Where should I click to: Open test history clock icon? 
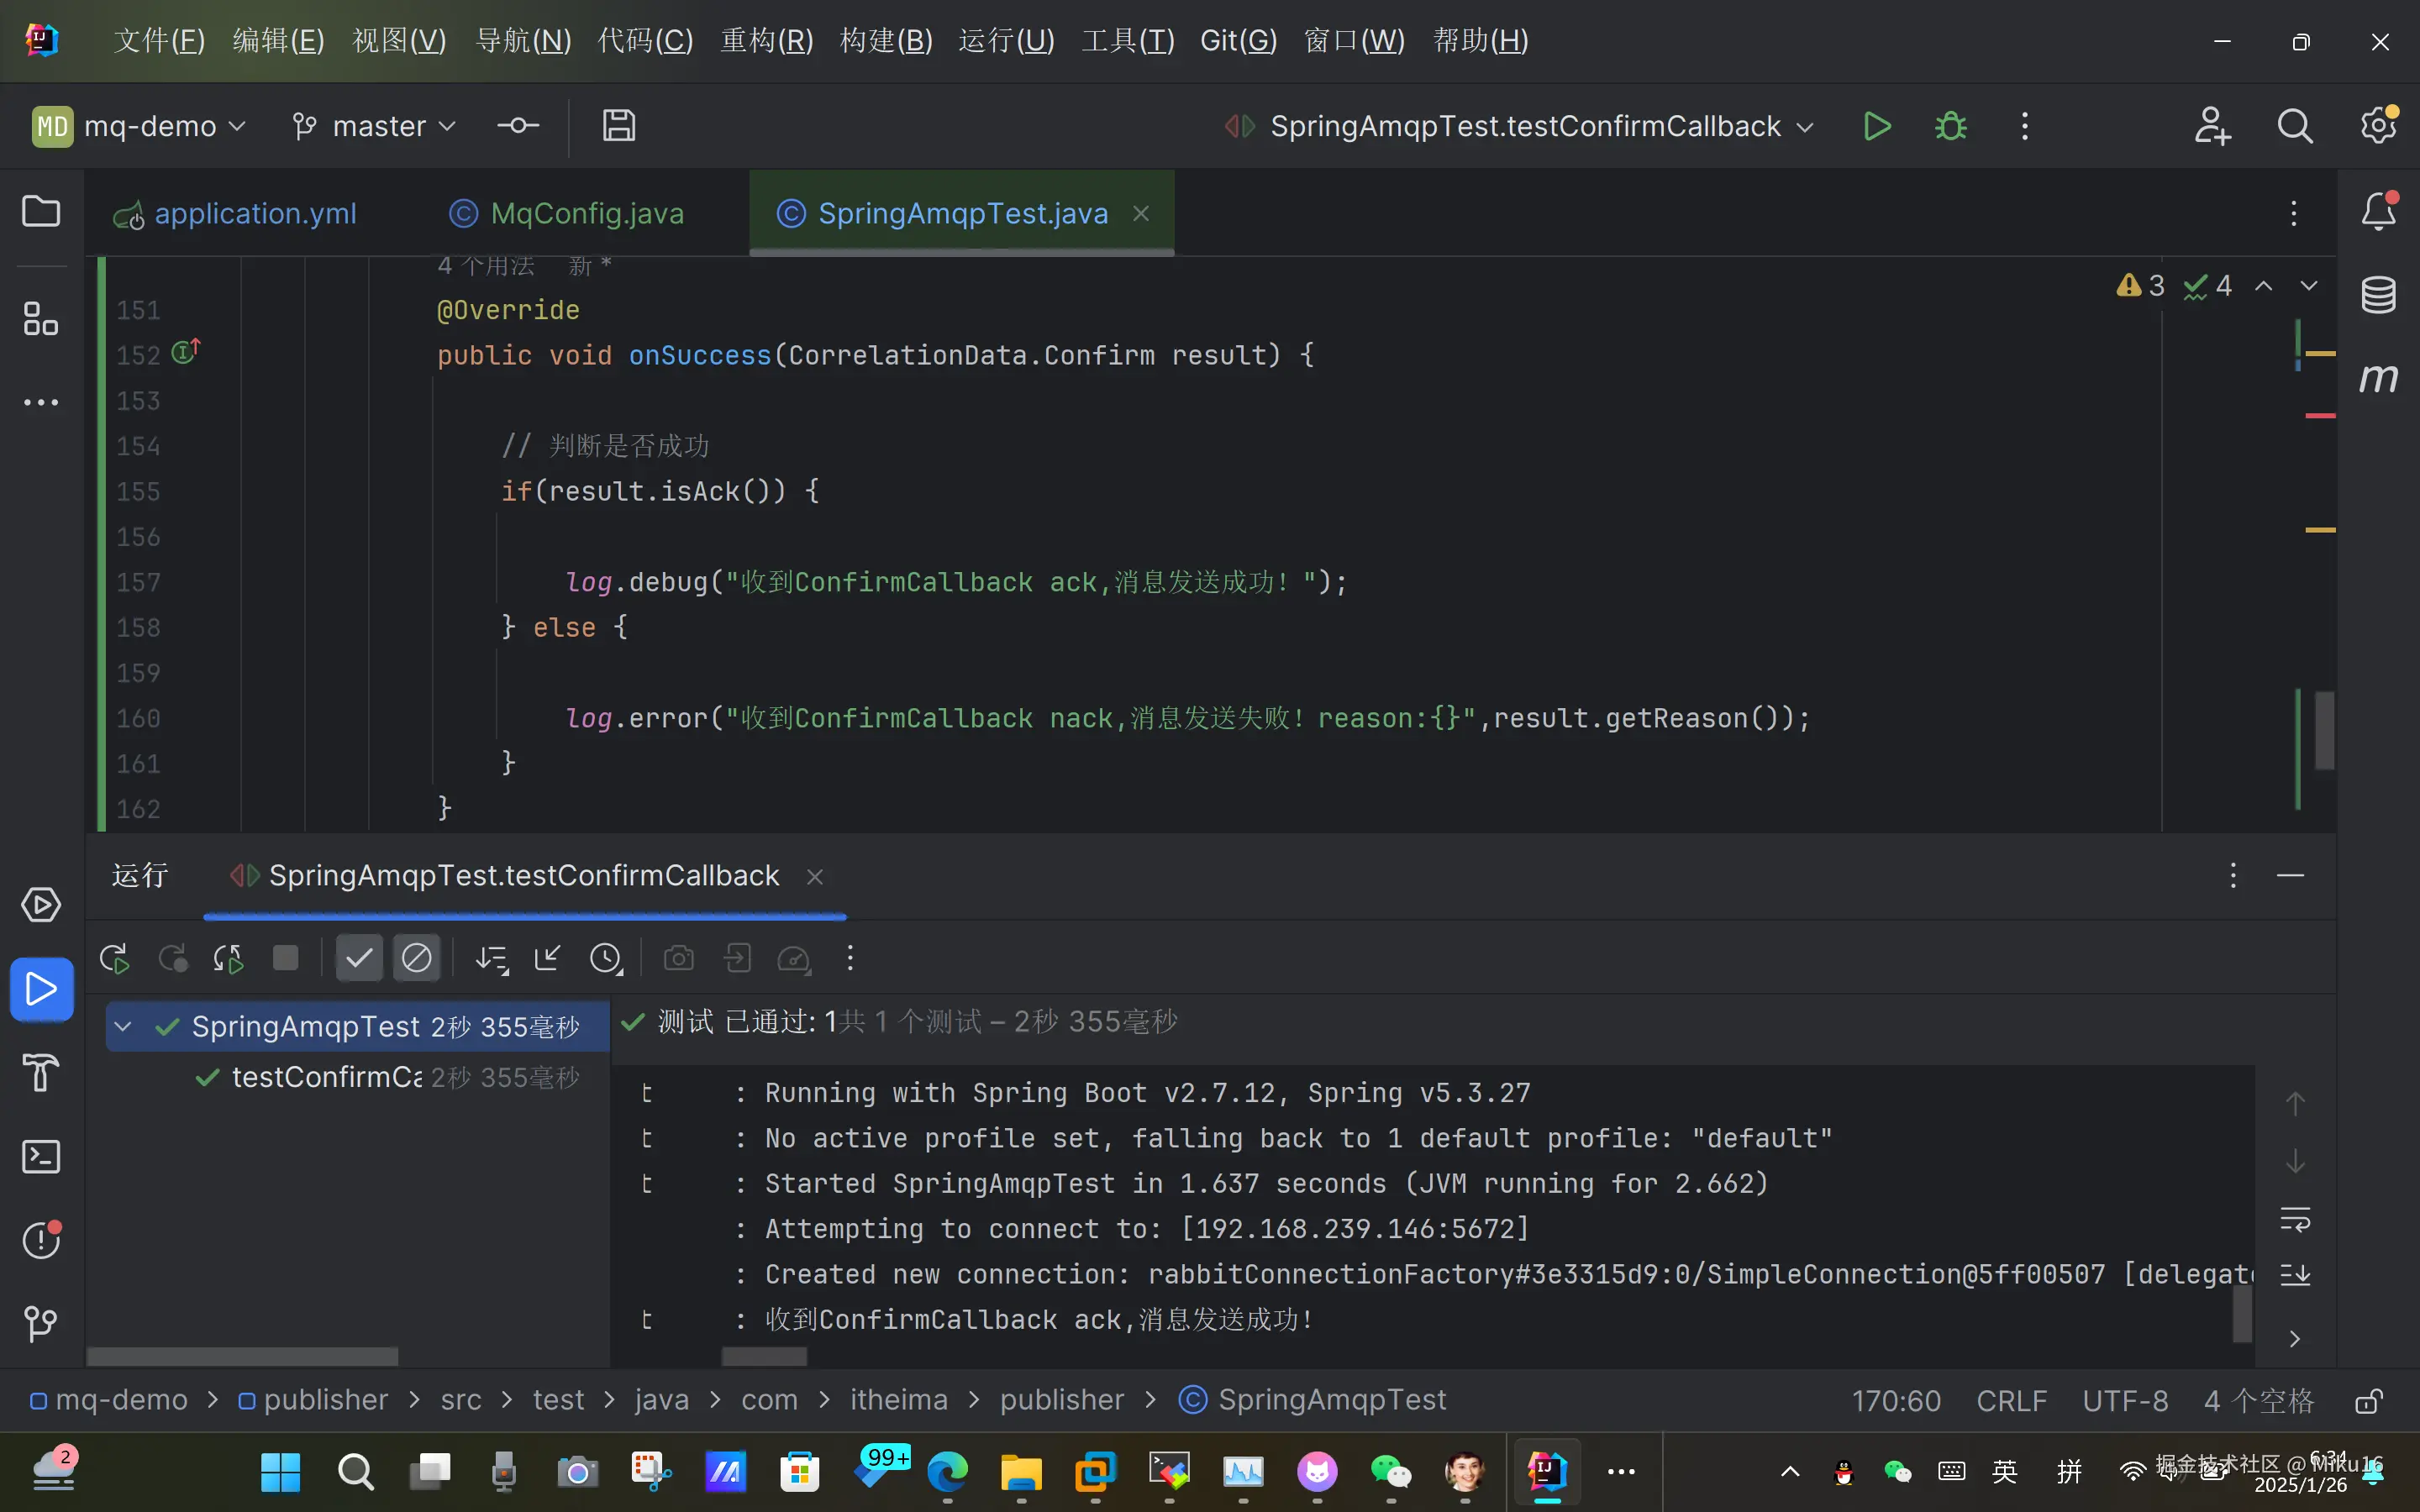(606, 959)
